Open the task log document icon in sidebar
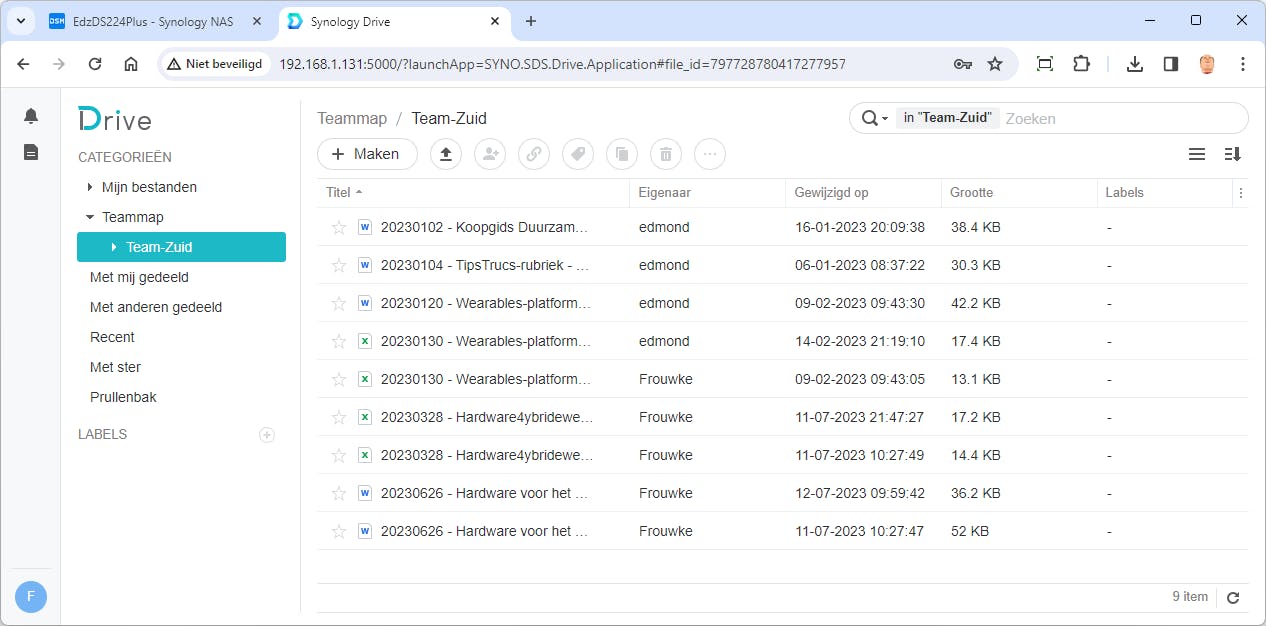 pyautogui.click(x=31, y=152)
